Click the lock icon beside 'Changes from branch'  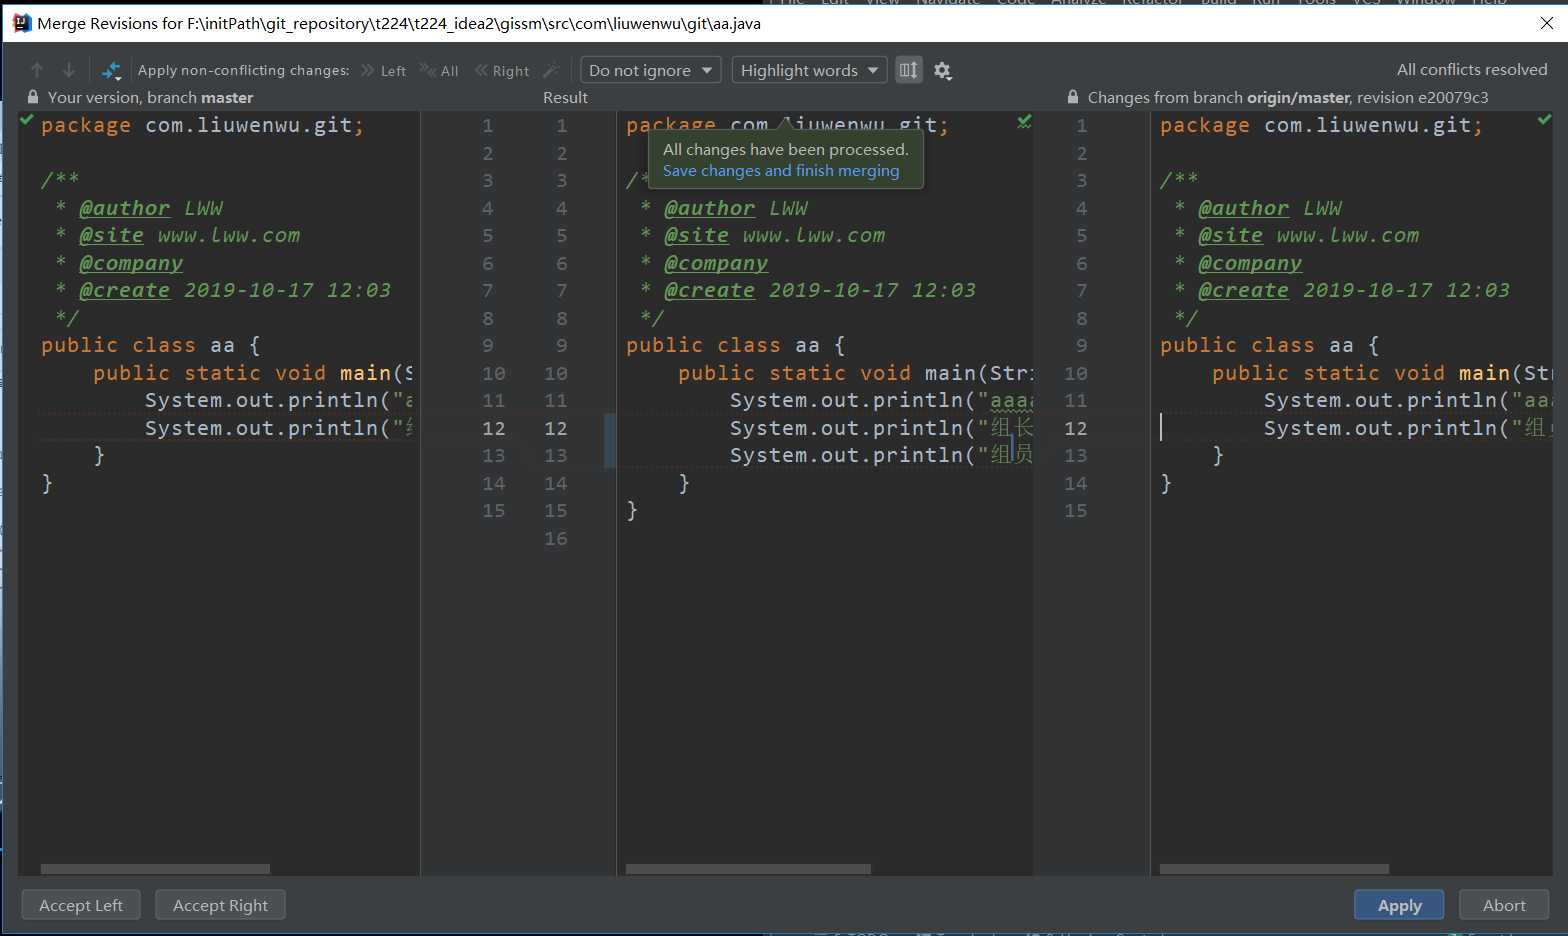1073,97
